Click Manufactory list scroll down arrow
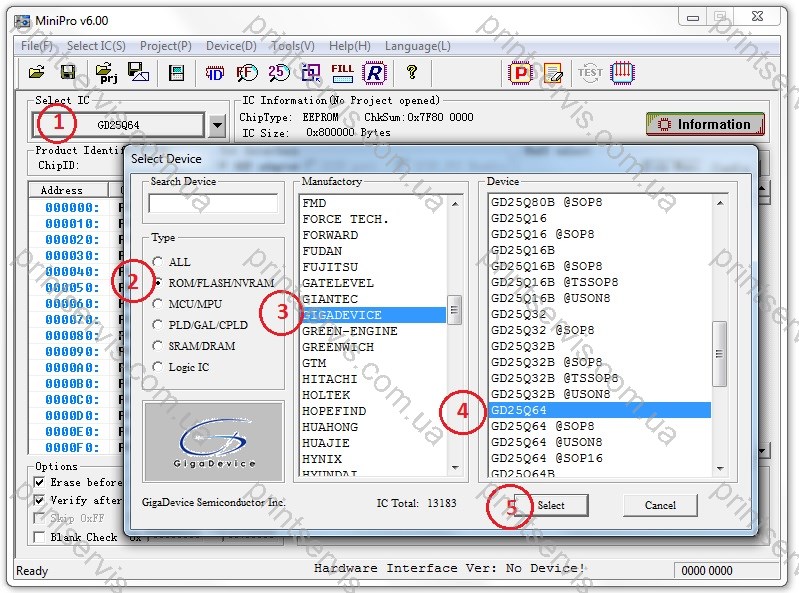The height and width of the screenshot is (593, 799). (x=455, y=467)
